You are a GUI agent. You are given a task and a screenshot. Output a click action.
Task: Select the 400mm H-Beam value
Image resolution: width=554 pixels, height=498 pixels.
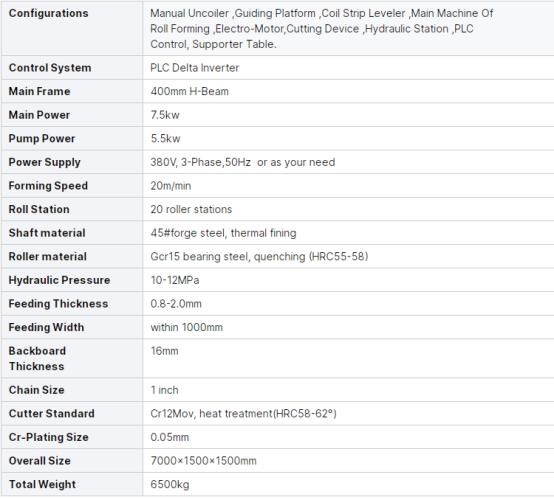coord(189,91)
